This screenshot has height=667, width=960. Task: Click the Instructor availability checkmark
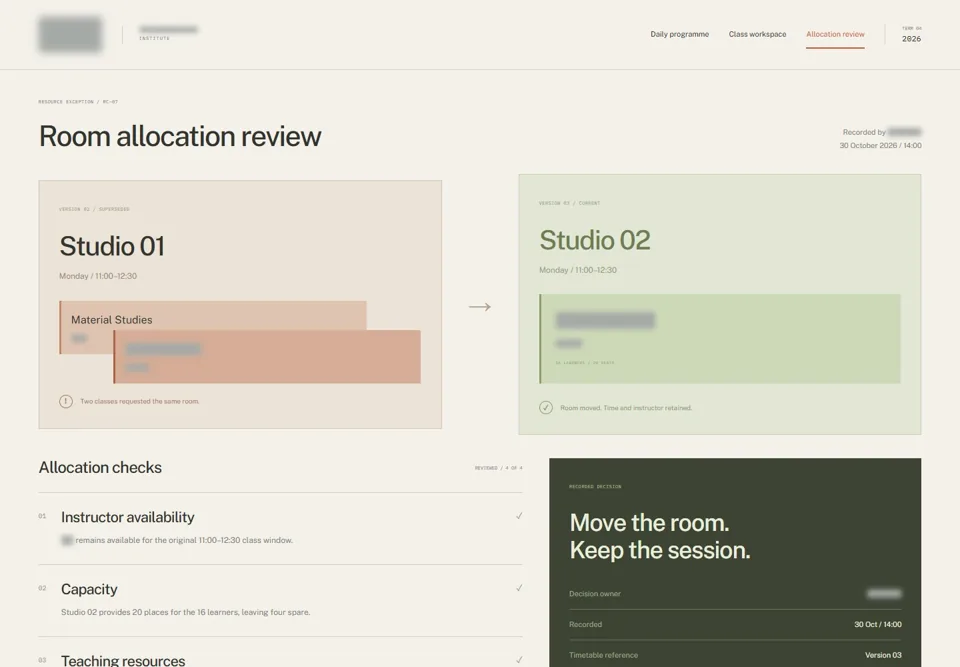(x=519, y=516)
